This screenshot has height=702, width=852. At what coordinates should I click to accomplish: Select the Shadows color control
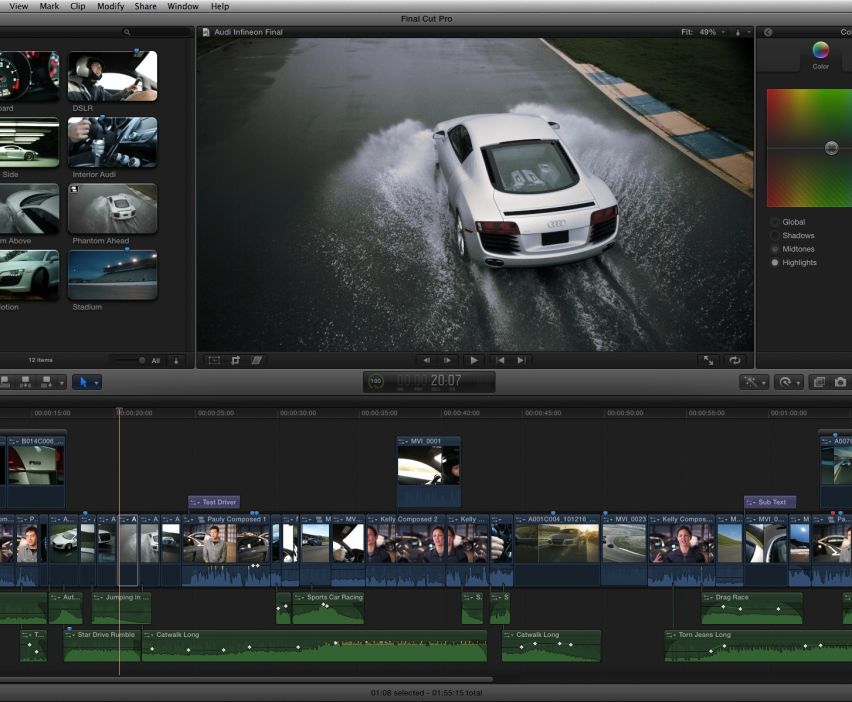(x=775, y=236)
